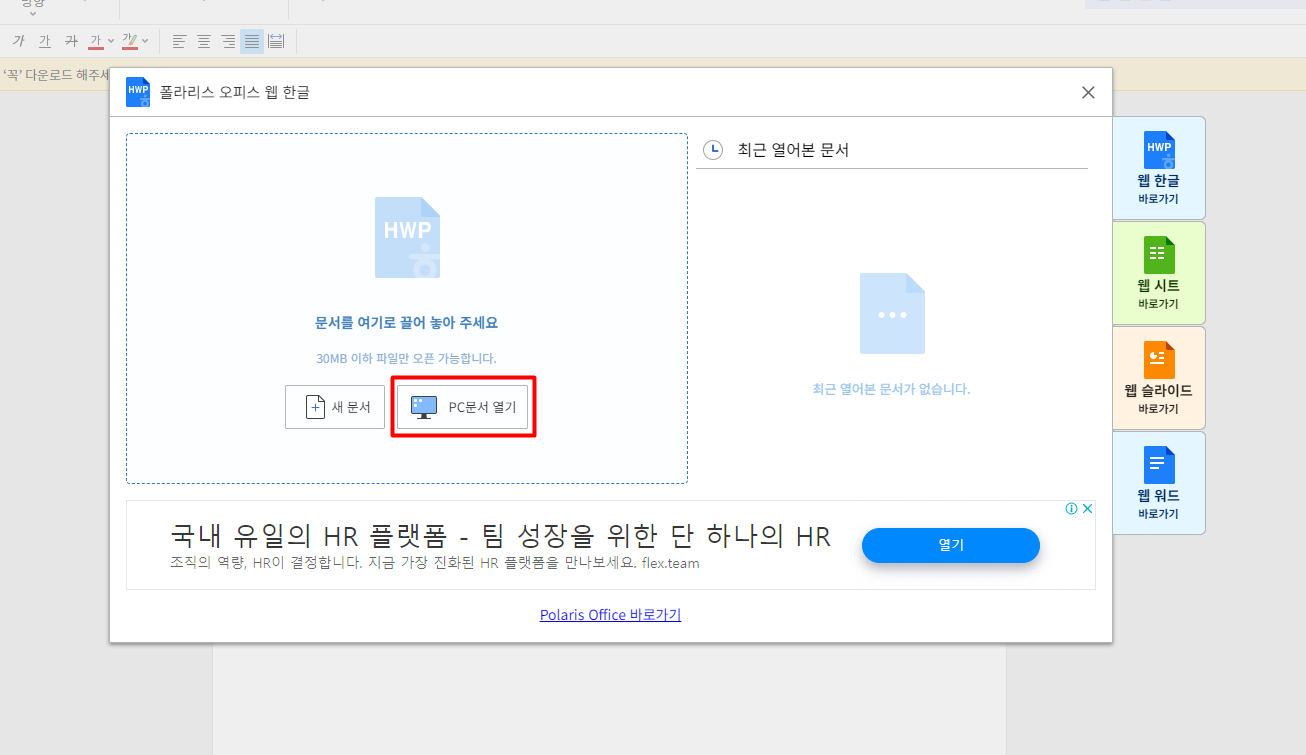Image resolution: width=1306 pixels, height=755 pixels.
Task: Click 문서를 여기로 끌어 놓아 주세요 text
Action: coord(406,323)
